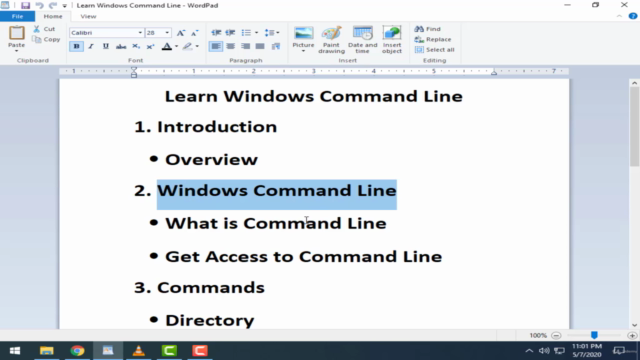Redo last action

point(53,5)
